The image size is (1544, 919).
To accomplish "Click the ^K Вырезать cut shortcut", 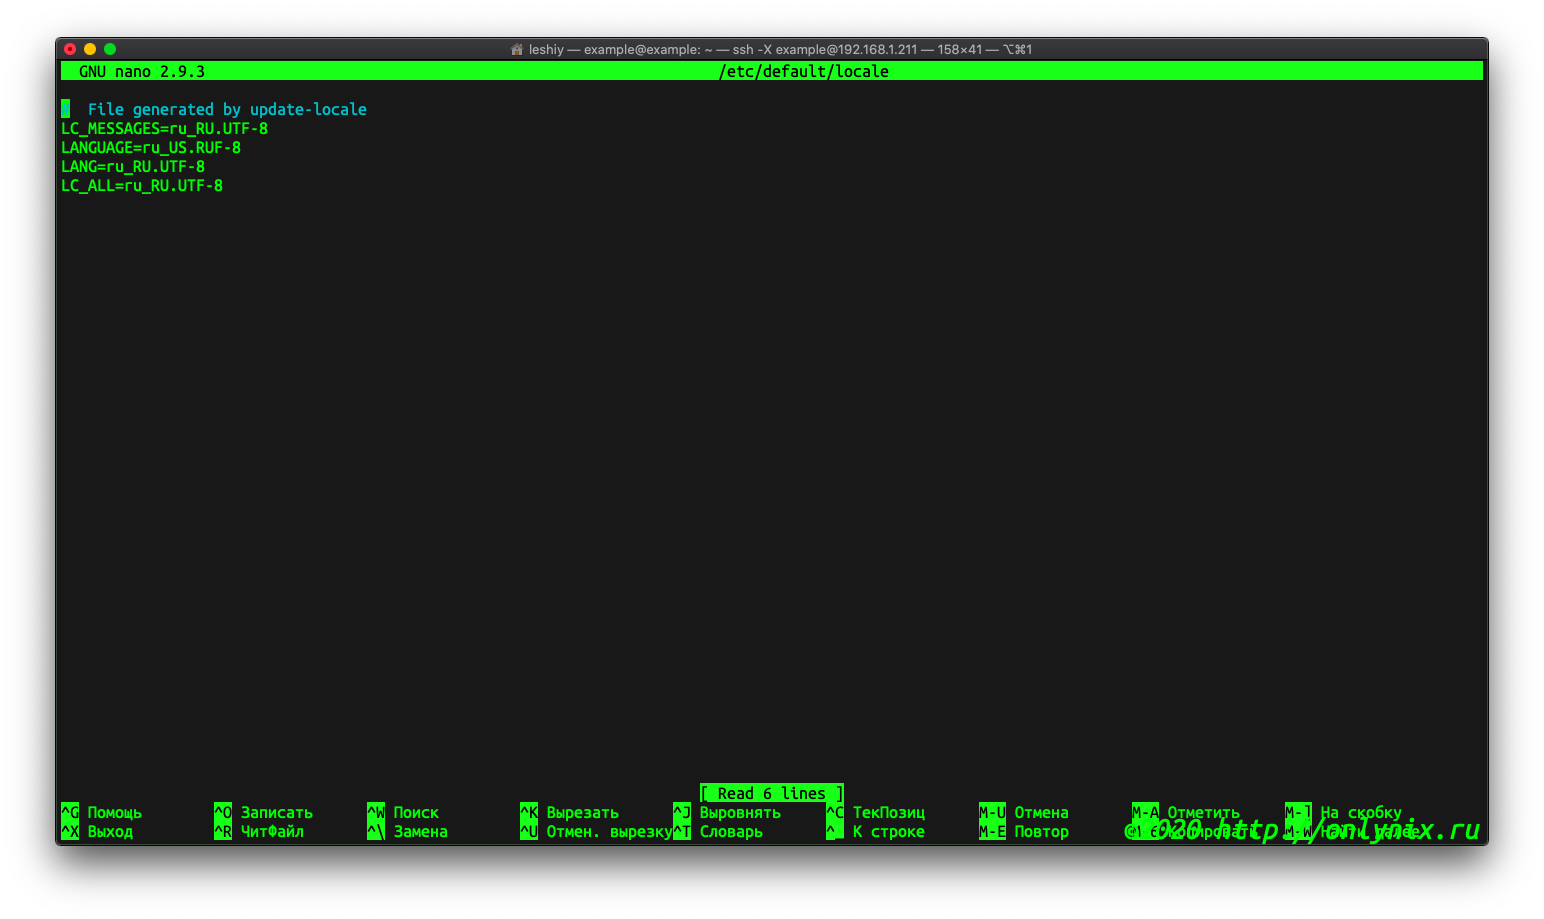I will (x=570, y=812).
